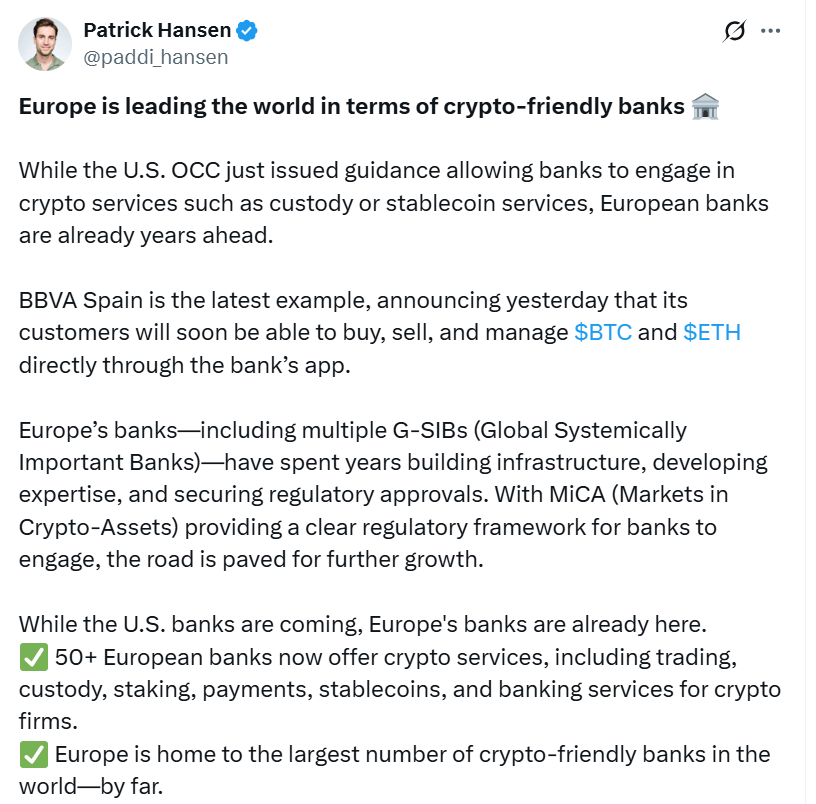The width and height of the screenshot is (816, 804).
Task: Open the $ETH cashtag link
Action: (x=712, y=333)
